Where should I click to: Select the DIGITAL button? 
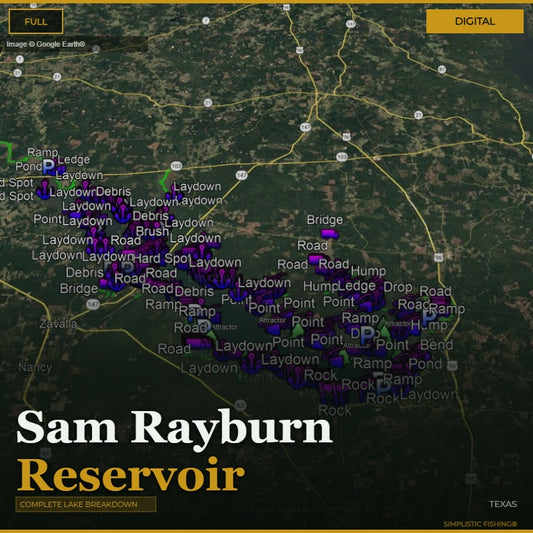click(475, 21)
